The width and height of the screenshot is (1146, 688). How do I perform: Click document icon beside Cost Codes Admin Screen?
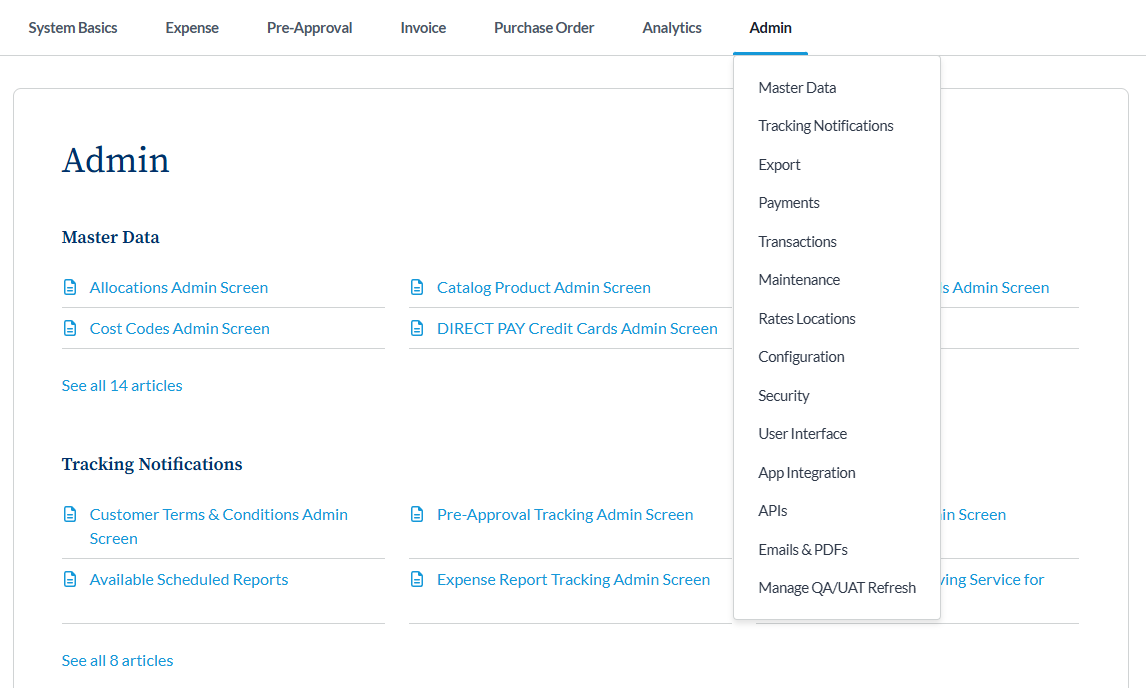click(x=70, y=329)
